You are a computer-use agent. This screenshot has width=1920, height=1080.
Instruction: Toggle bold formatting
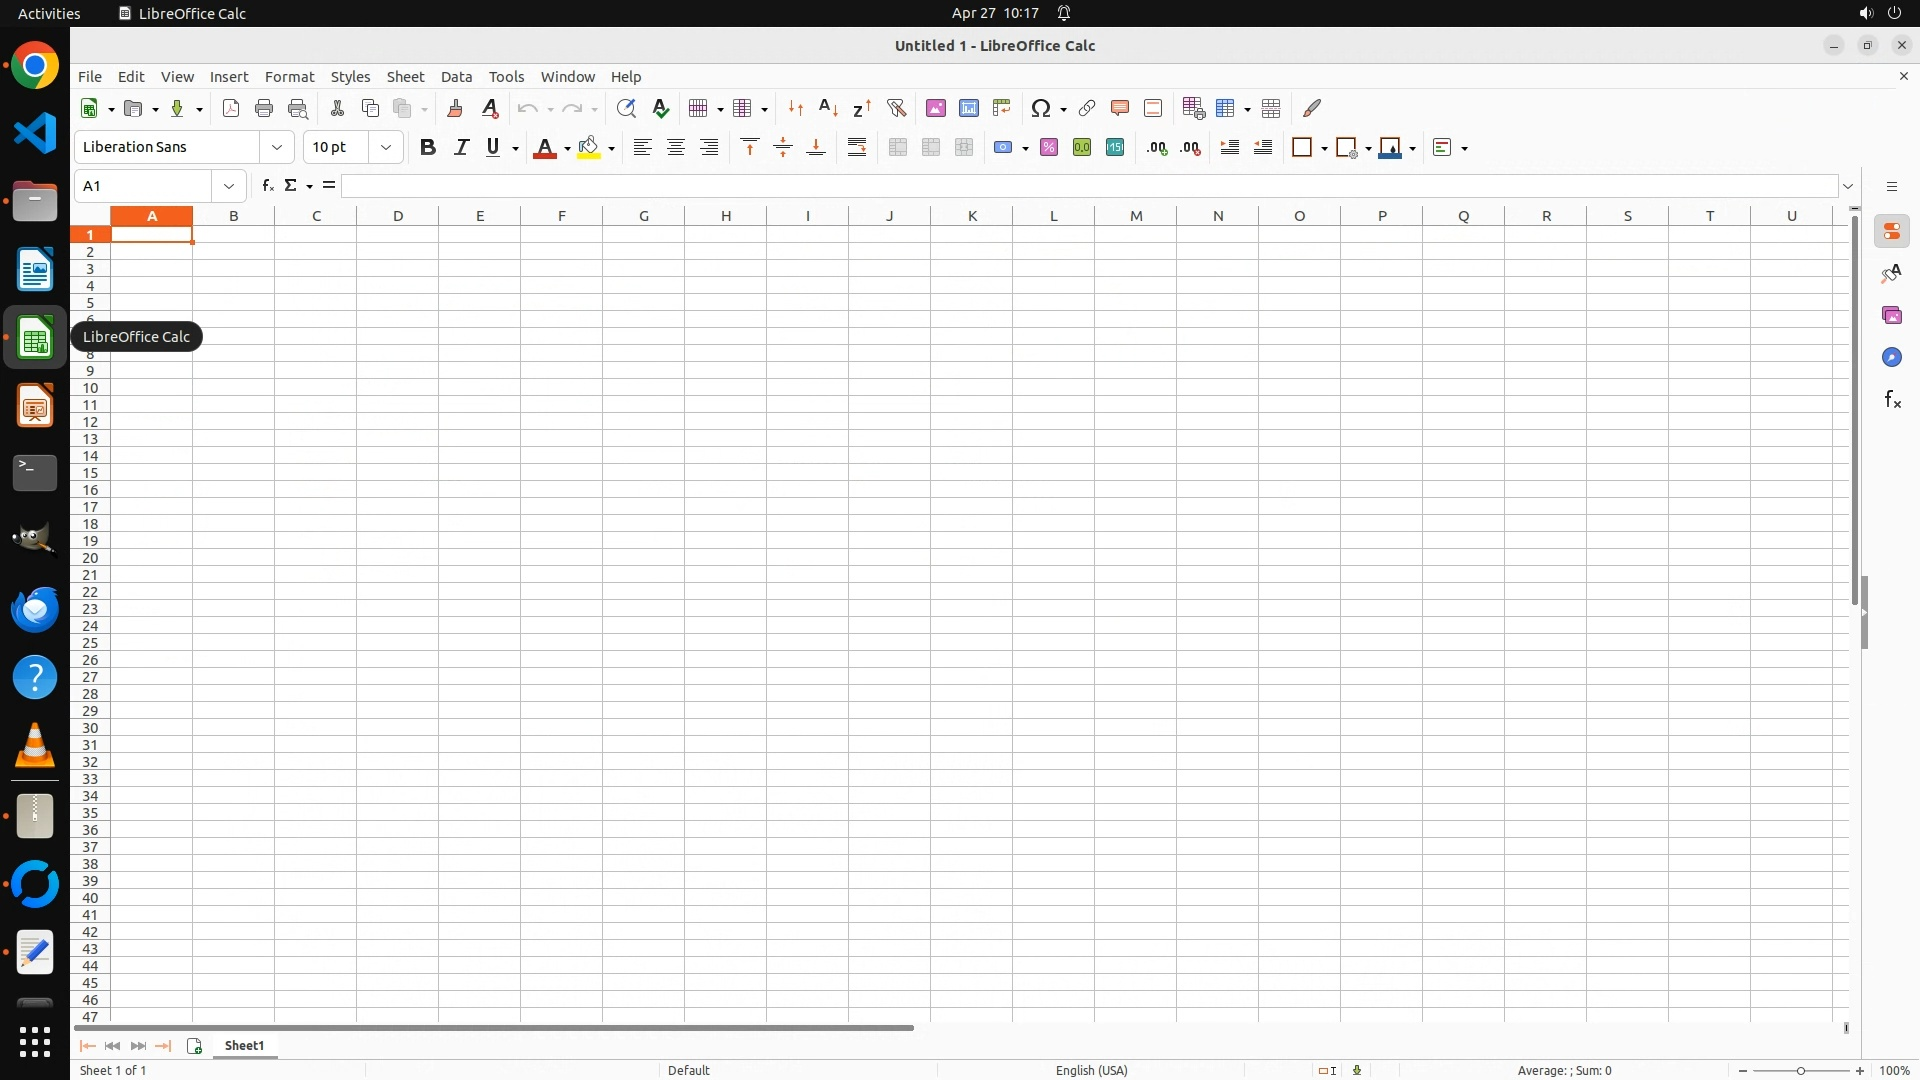[x=428, y=147]
